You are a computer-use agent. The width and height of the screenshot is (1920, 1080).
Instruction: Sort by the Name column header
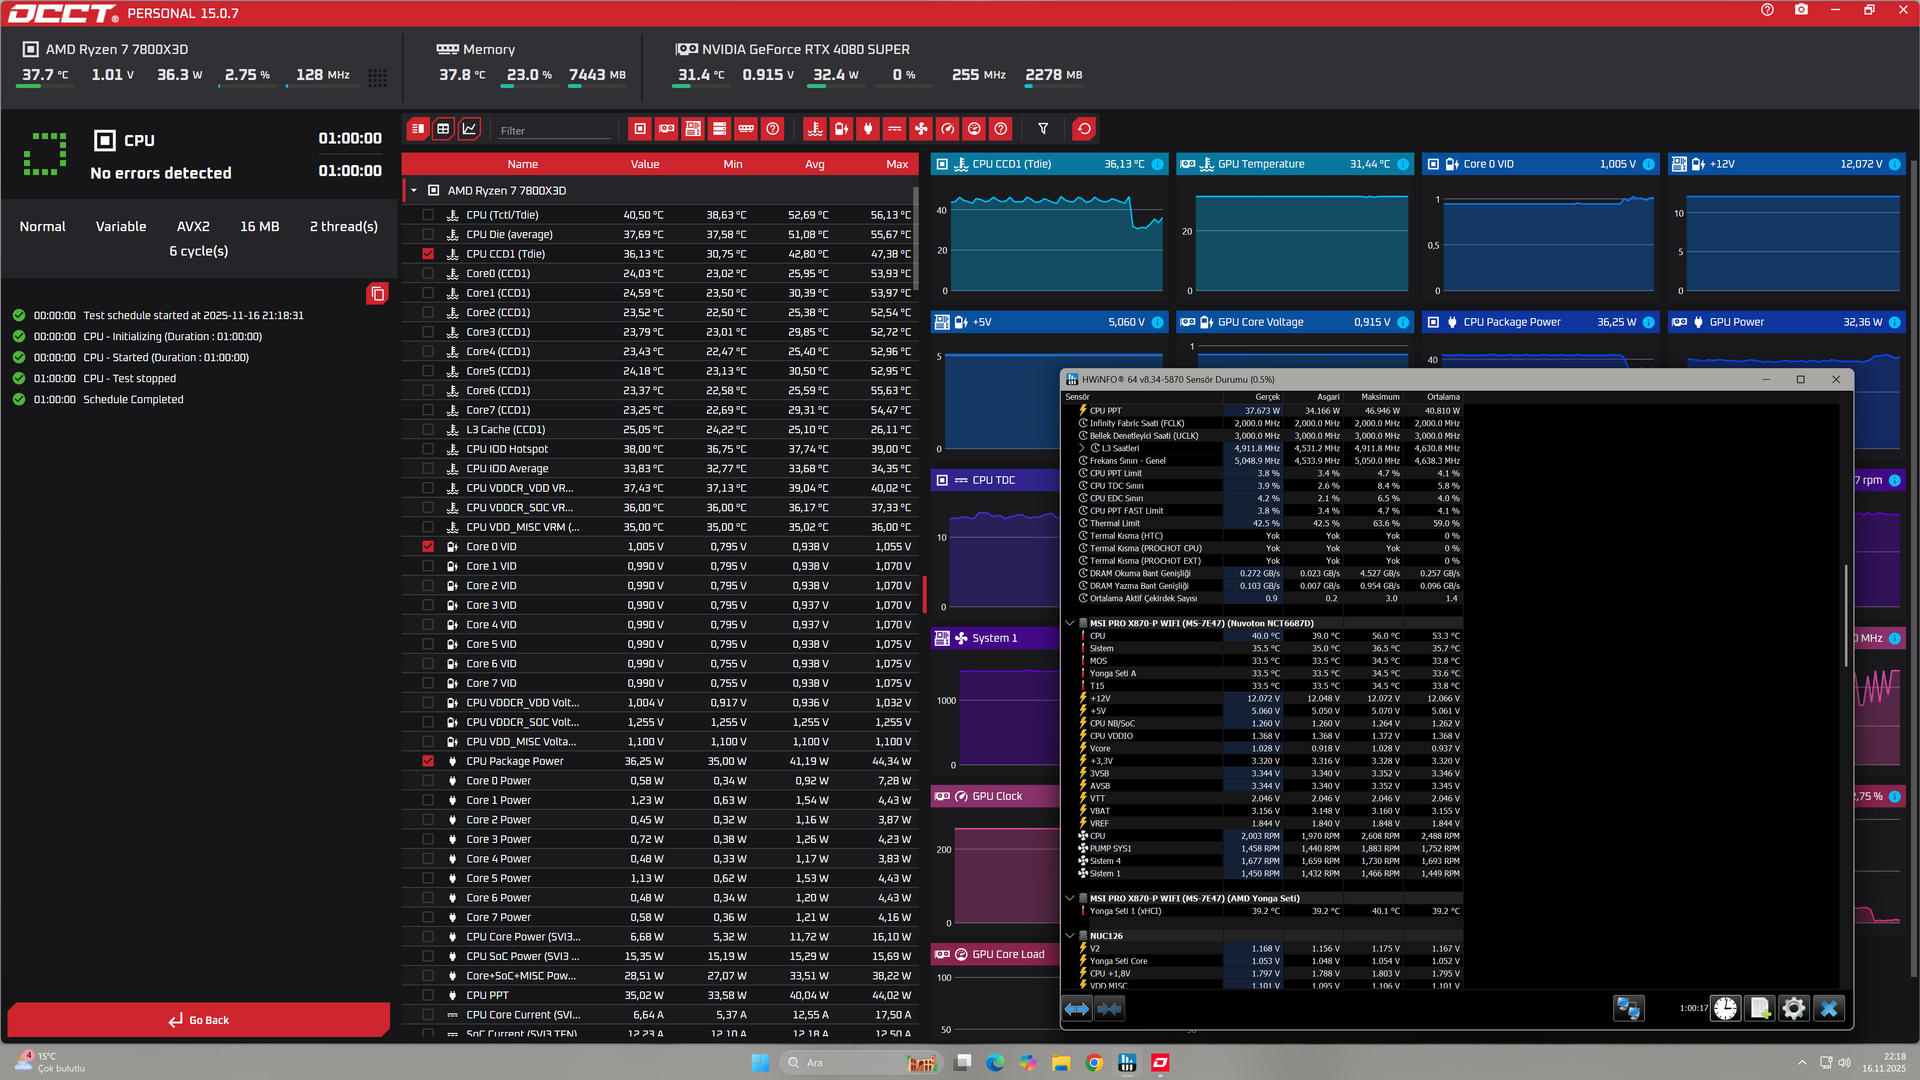pos(522,164)
